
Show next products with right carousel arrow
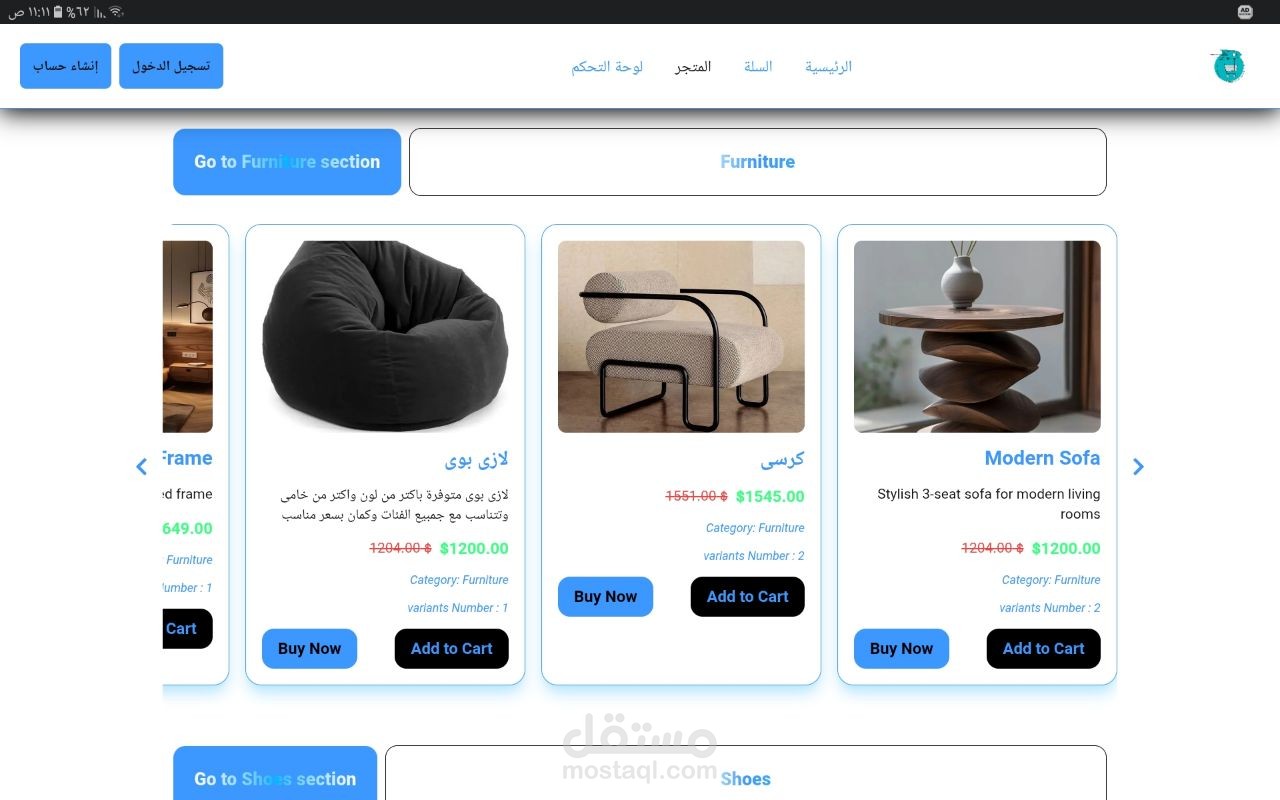(x=1138, y=466)
